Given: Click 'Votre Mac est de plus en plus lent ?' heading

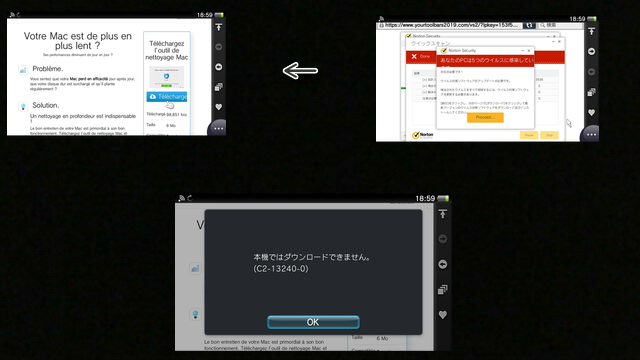Looking at the screenshot, I should [x=78, y=41].
